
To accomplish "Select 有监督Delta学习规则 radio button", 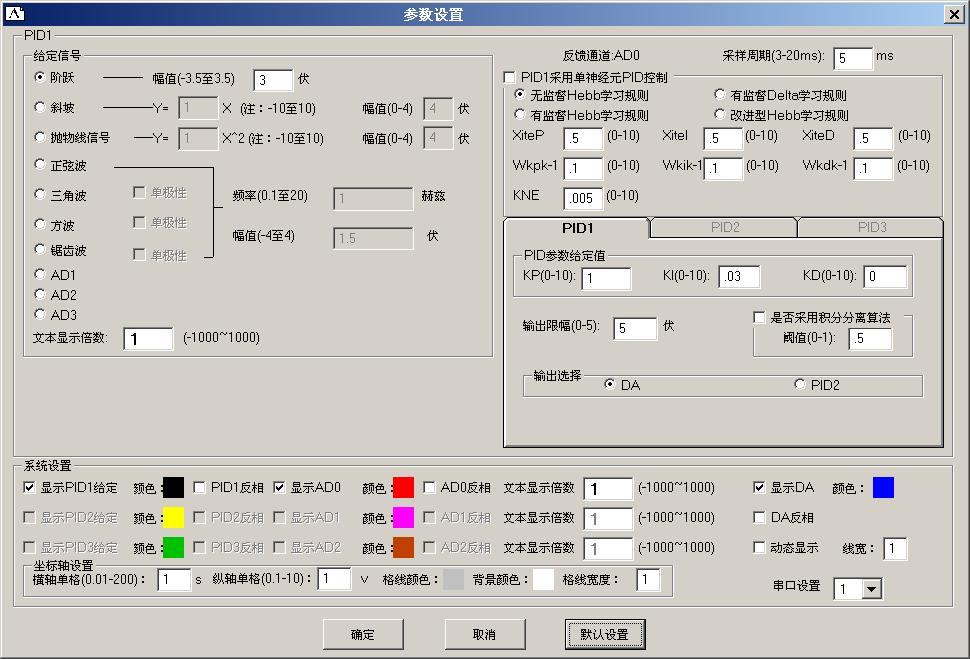I will point(720,95).
